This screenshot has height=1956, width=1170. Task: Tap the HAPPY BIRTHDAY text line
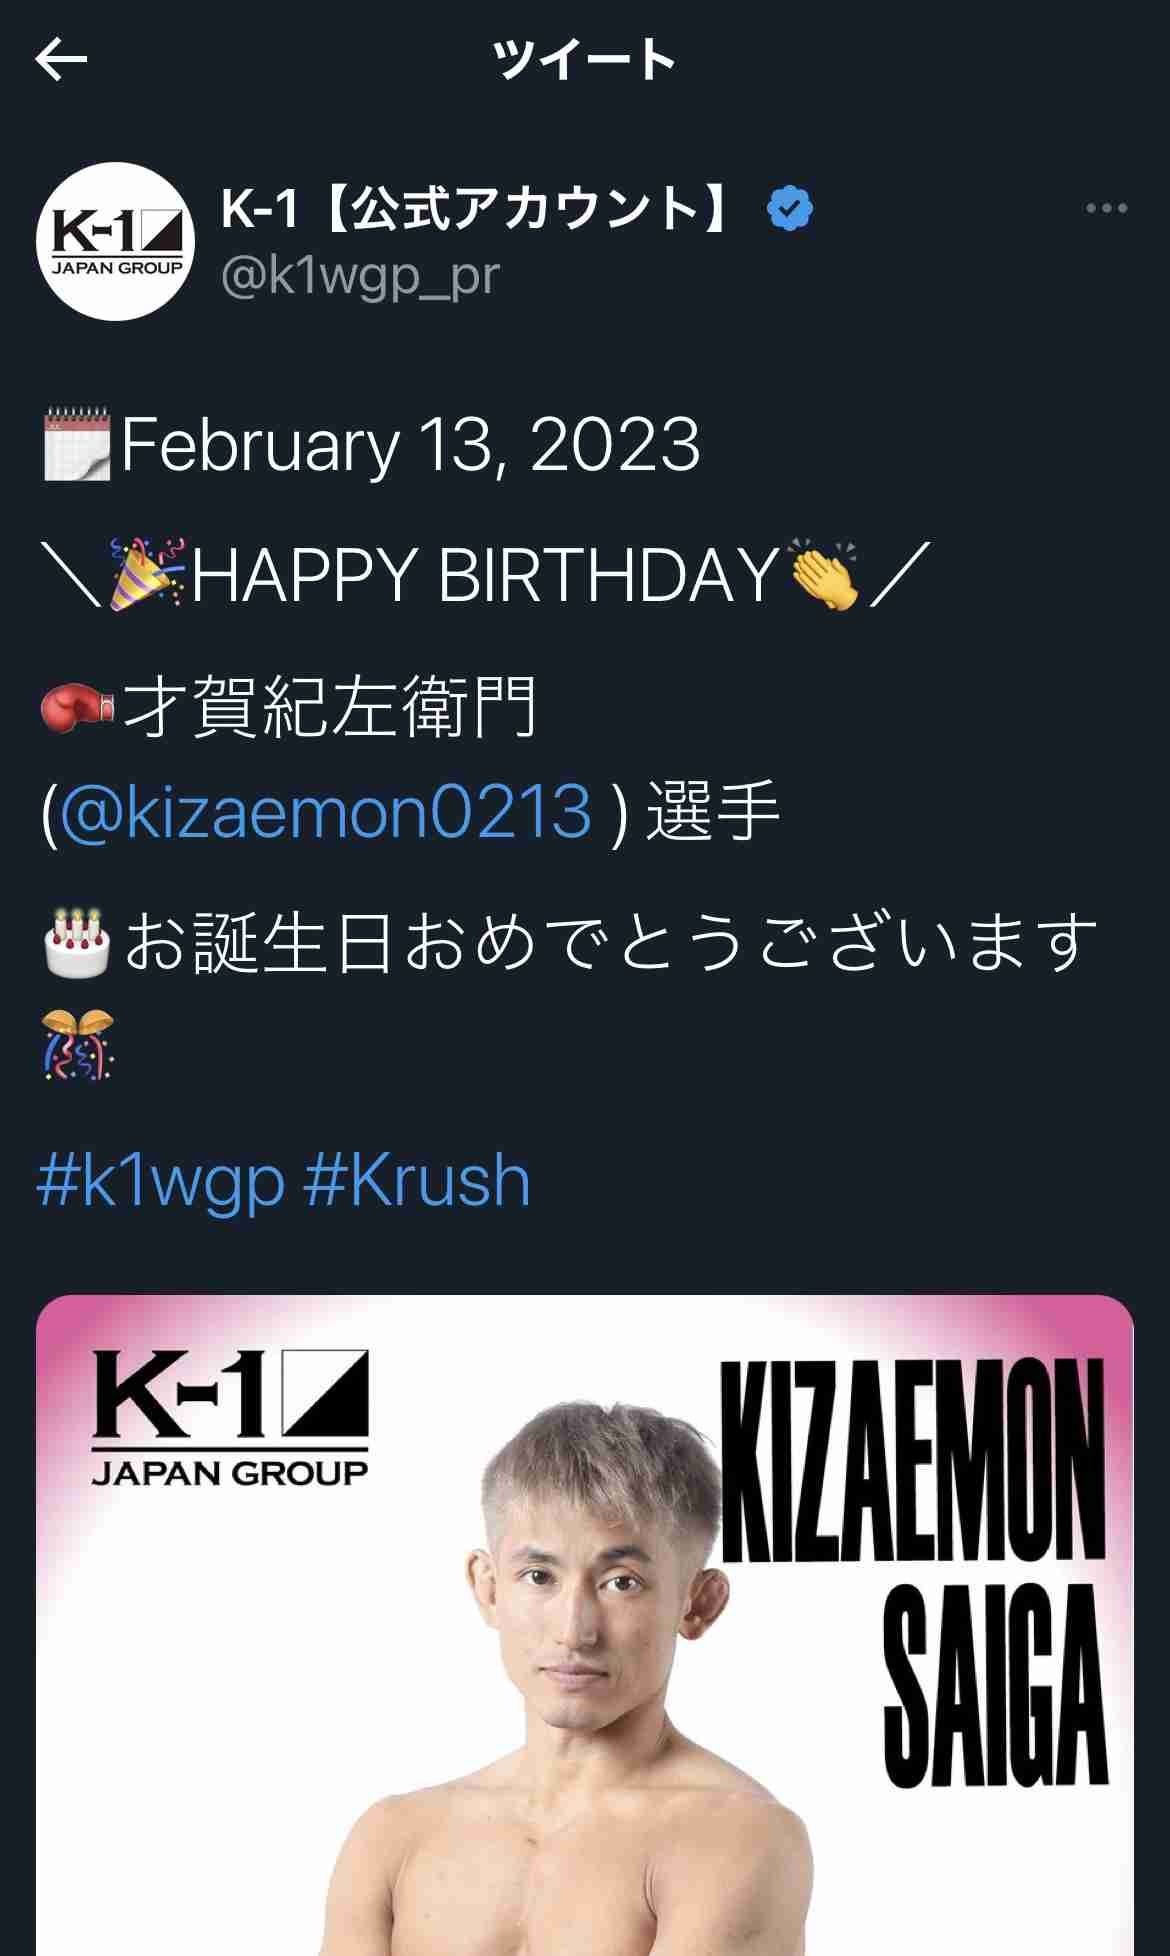[486, 575]
